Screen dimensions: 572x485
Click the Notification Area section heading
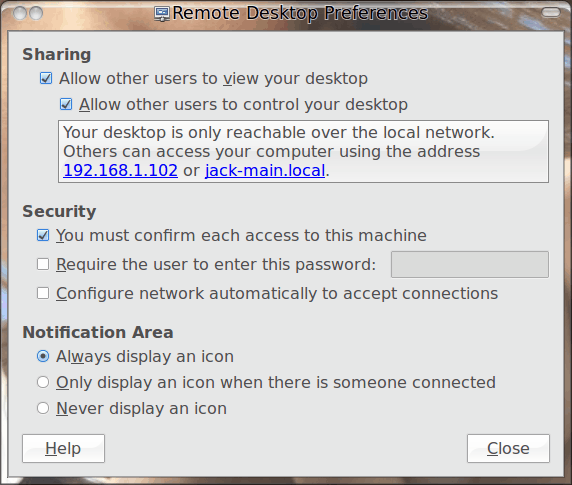98,332
